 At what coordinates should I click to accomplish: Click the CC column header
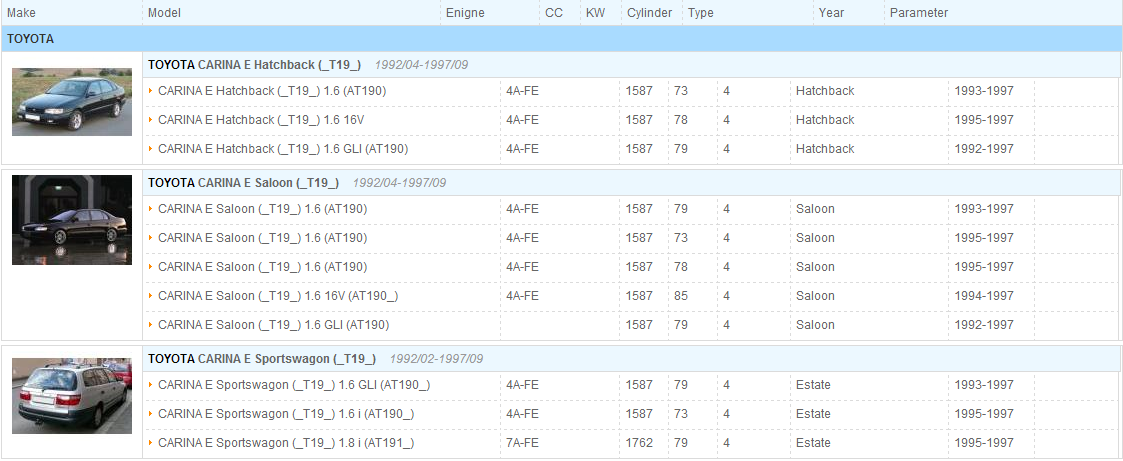pyautogui.click(x=554, y=13)
